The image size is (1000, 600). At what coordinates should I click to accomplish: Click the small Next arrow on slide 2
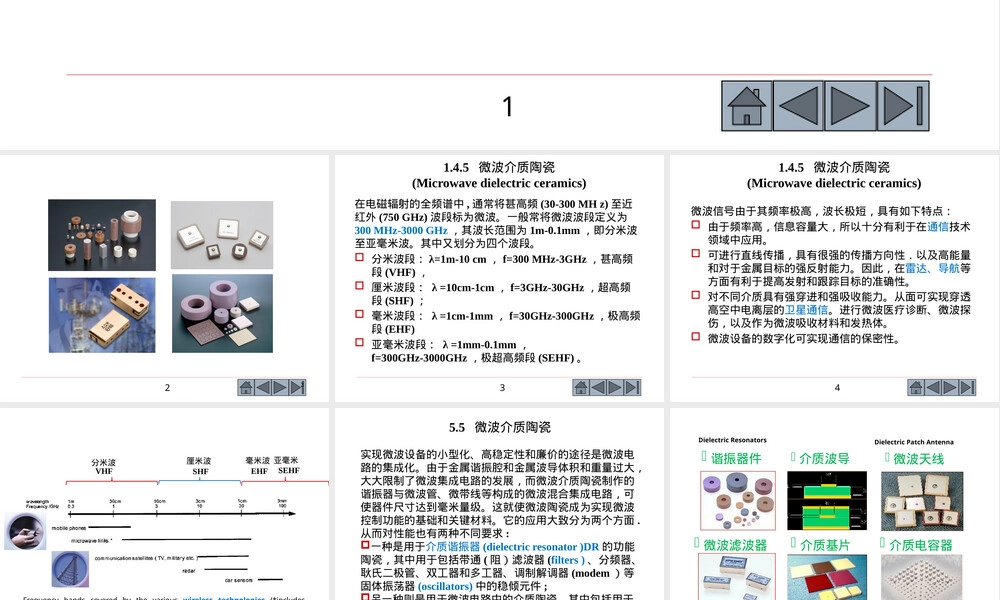pyautogui.click(x=280, y=387)
